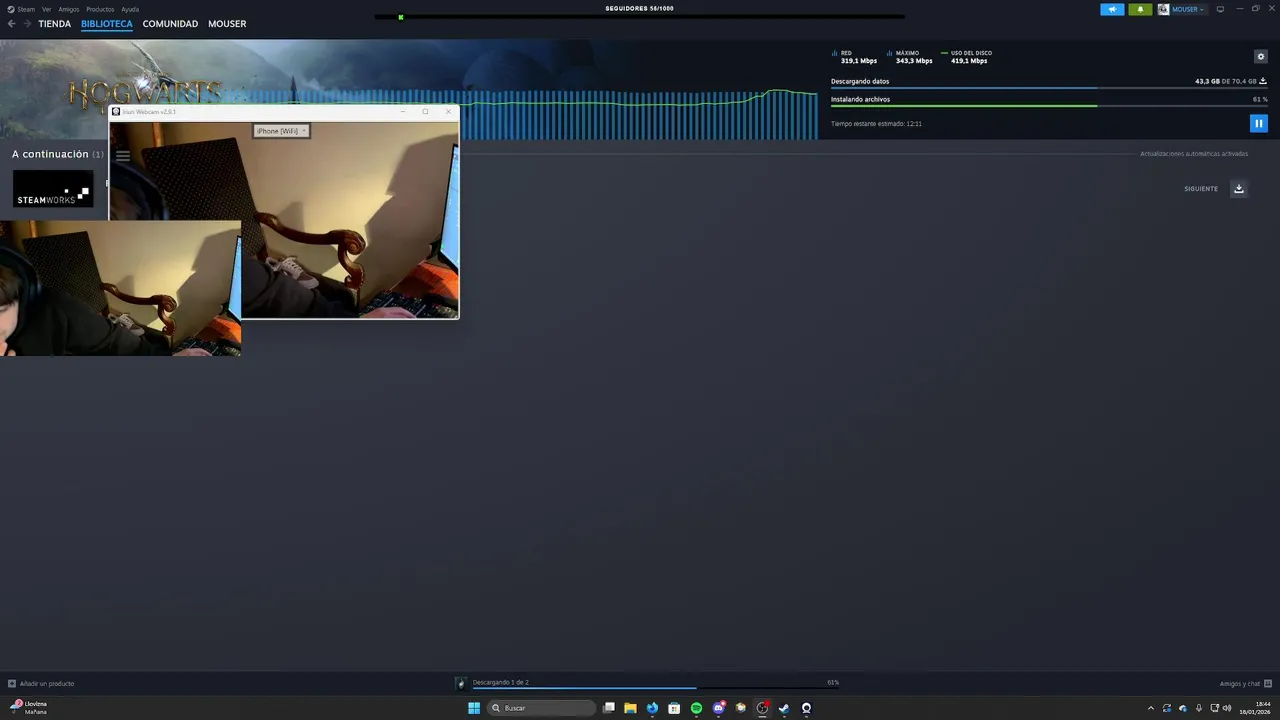Image resolution: width=1280 pixels, height=720 pixels.
Task: Expand the MOUSER account dropdown
Action: coord(1188,9)
